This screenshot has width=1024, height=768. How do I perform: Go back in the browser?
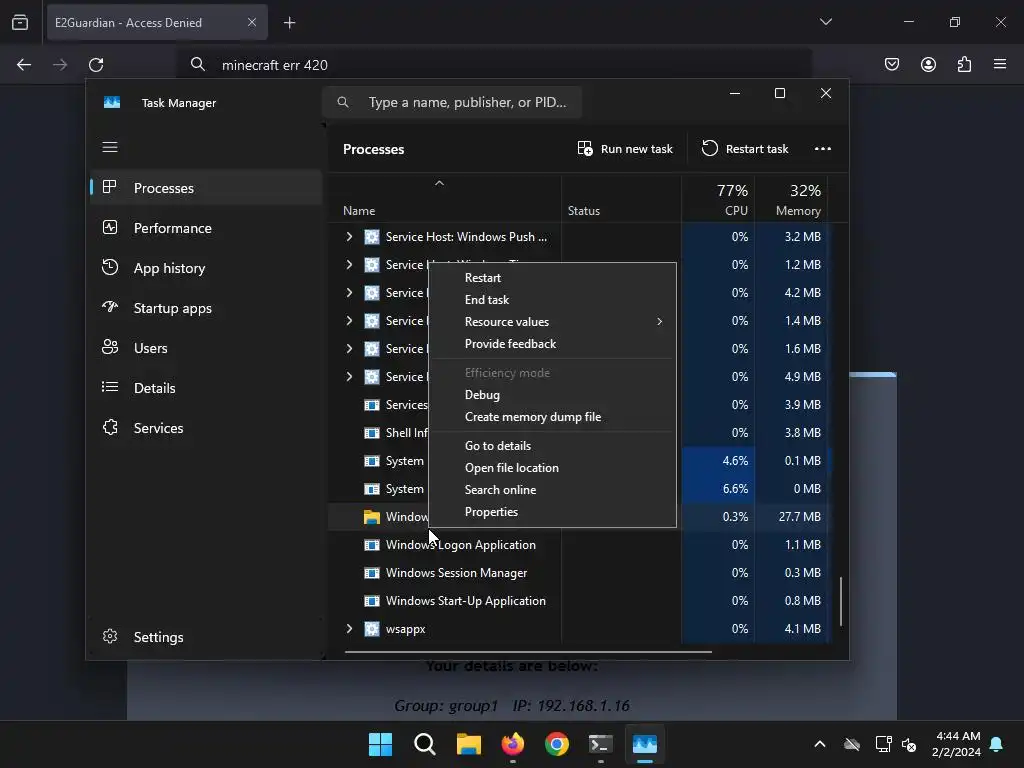(24, 65)
